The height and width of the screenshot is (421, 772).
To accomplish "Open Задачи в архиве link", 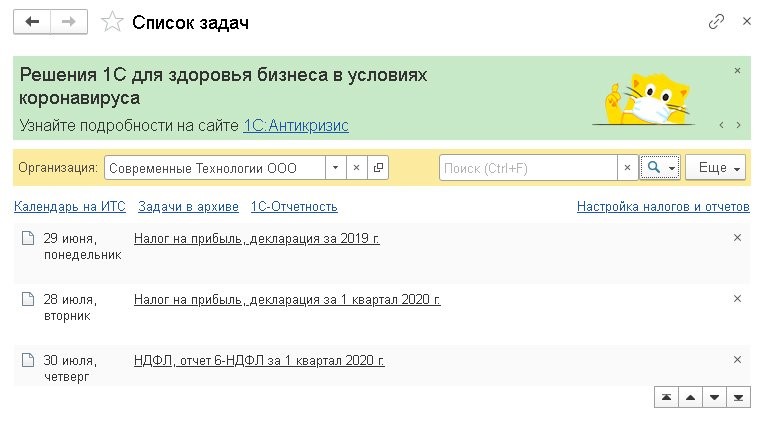I will click(188, 207).
